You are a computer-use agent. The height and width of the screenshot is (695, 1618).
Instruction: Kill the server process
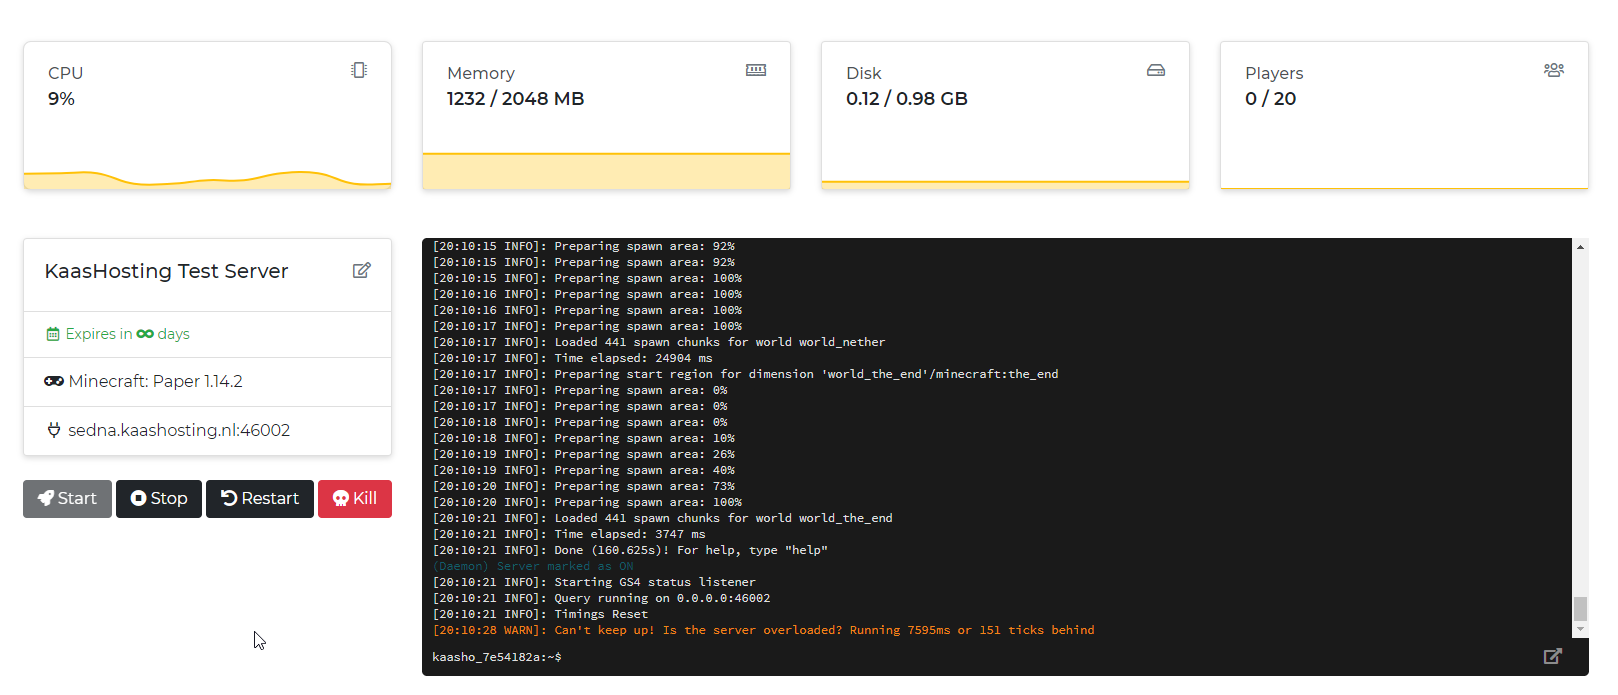pyautogui.click(x=355, y=498)
